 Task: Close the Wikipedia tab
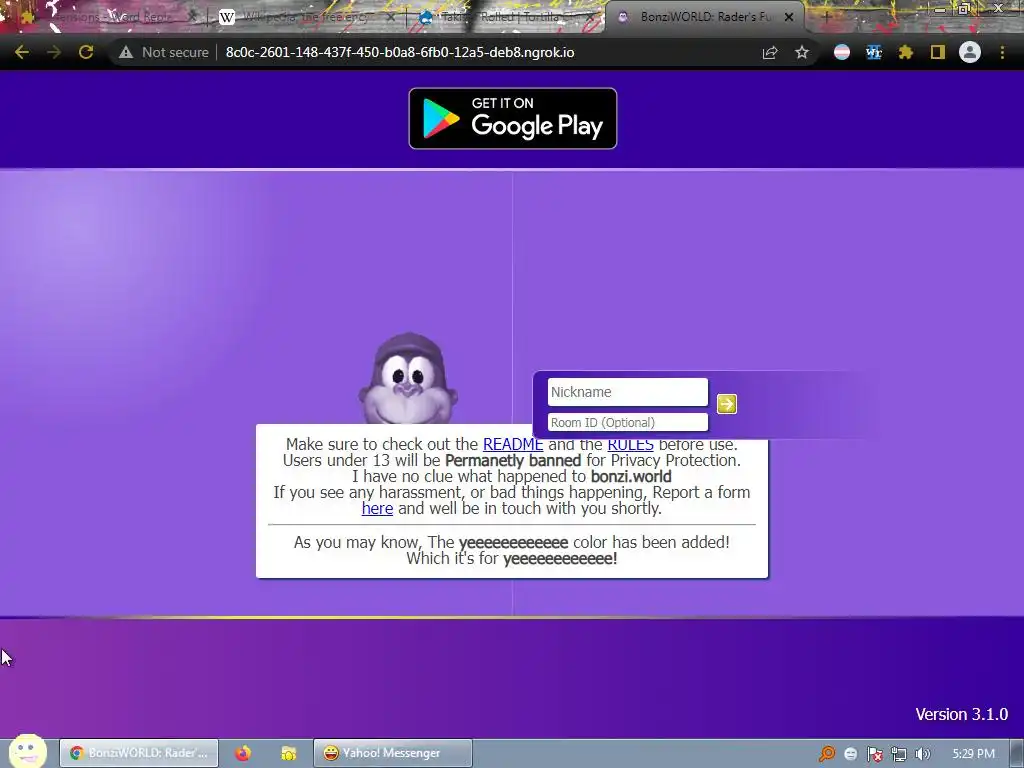pyautogui.click(x=391, y=17)
